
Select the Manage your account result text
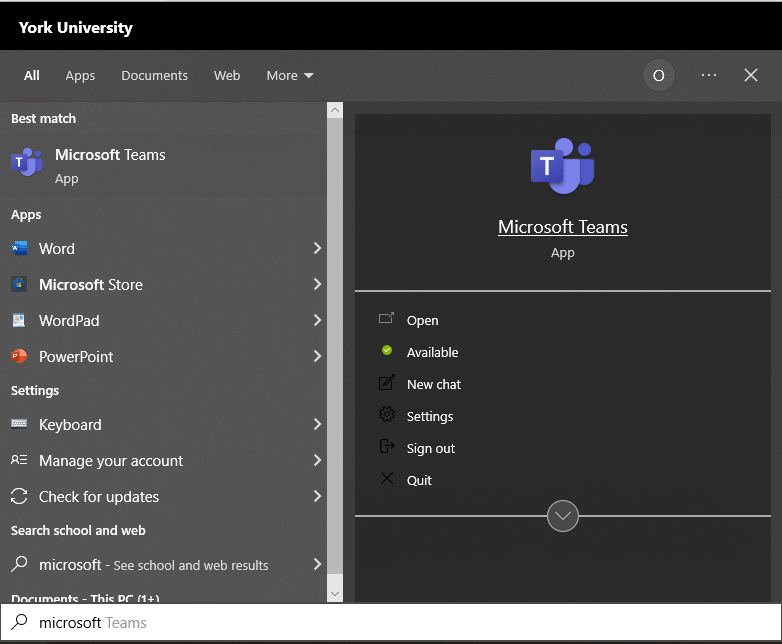[111, 460]
